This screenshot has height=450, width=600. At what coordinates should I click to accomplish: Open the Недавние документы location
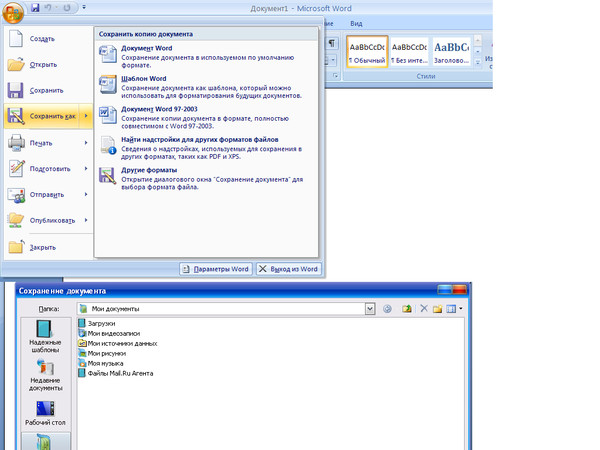[x=44, y=377]
